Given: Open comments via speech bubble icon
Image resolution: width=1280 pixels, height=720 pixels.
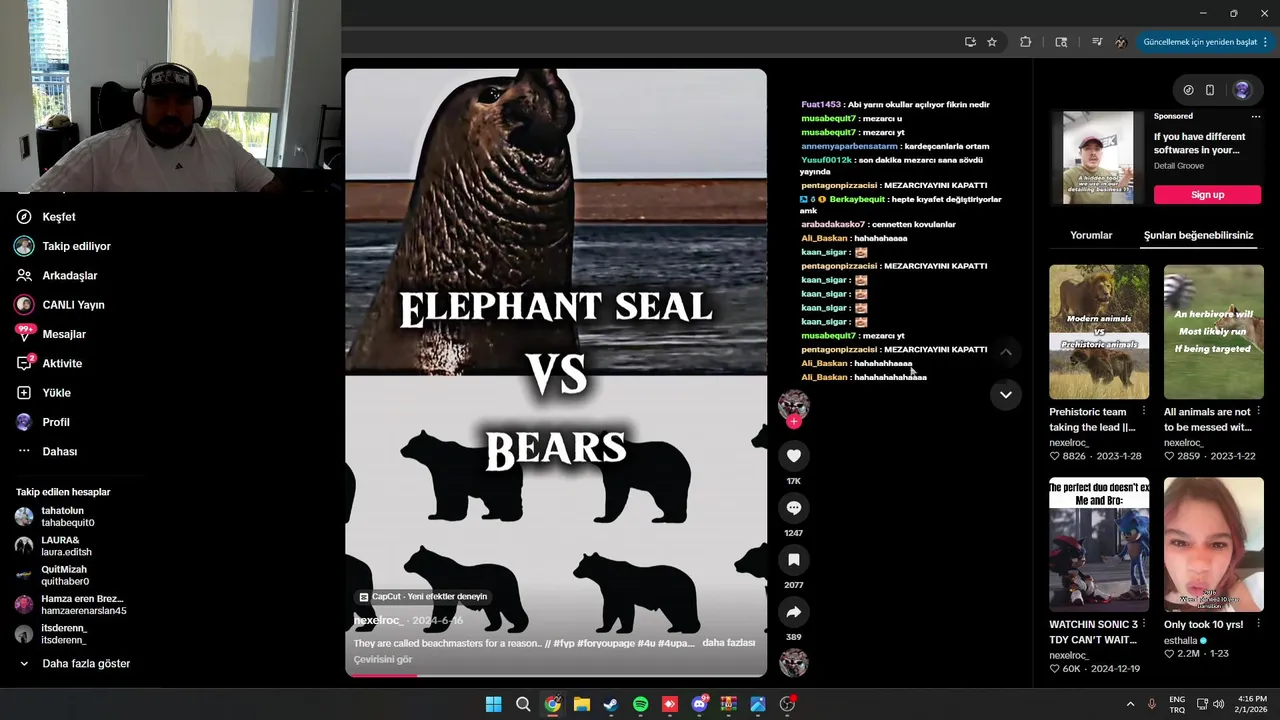Looking at the screenshot, I should tap(793, 508).
